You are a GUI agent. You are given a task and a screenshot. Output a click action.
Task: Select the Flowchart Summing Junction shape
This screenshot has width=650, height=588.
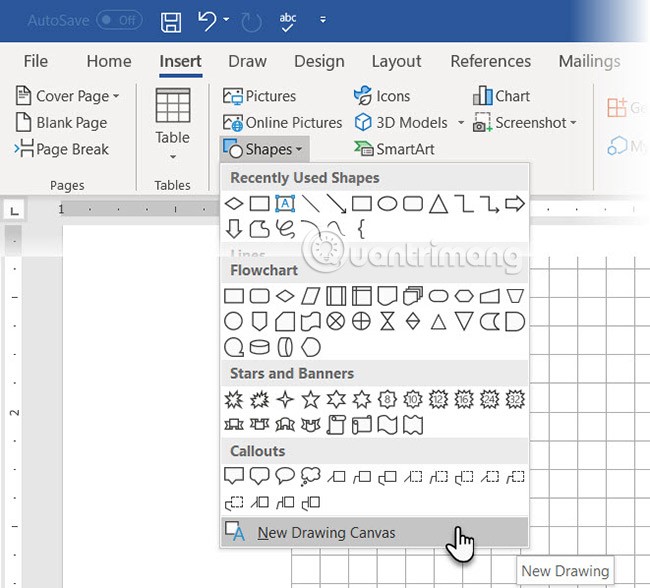point(336,321)
